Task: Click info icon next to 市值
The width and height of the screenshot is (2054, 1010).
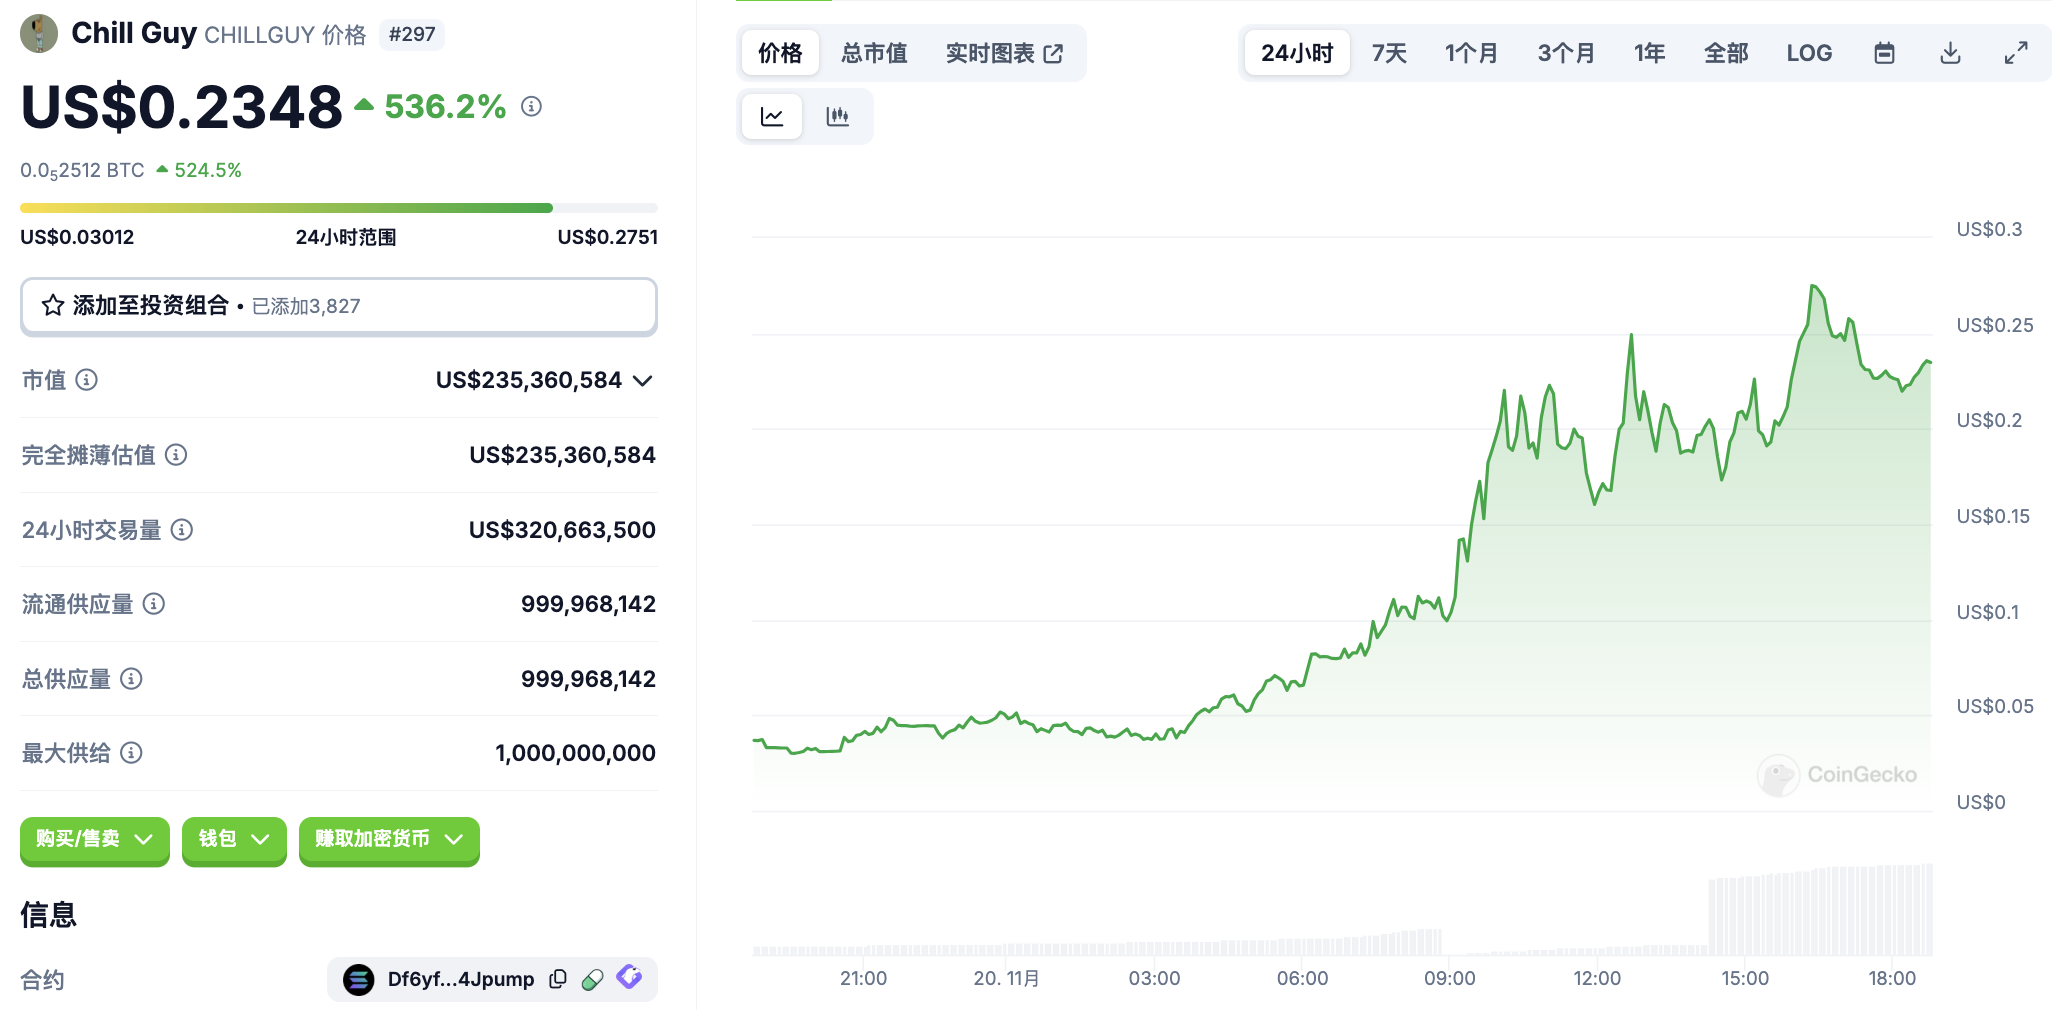Action: pos(87,380)
